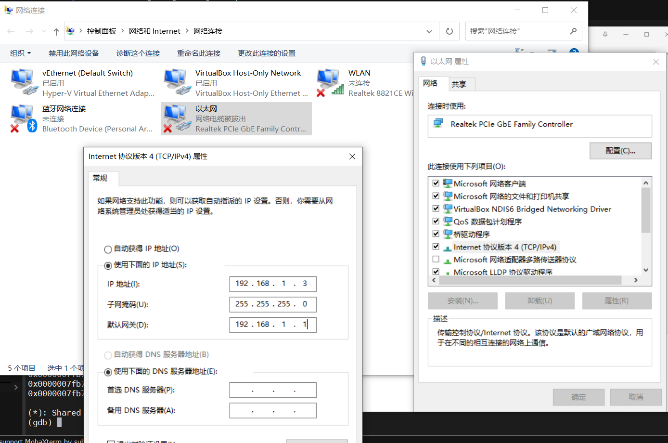
Task: Click the IP 地址 input field
Action: pos(273,284)
